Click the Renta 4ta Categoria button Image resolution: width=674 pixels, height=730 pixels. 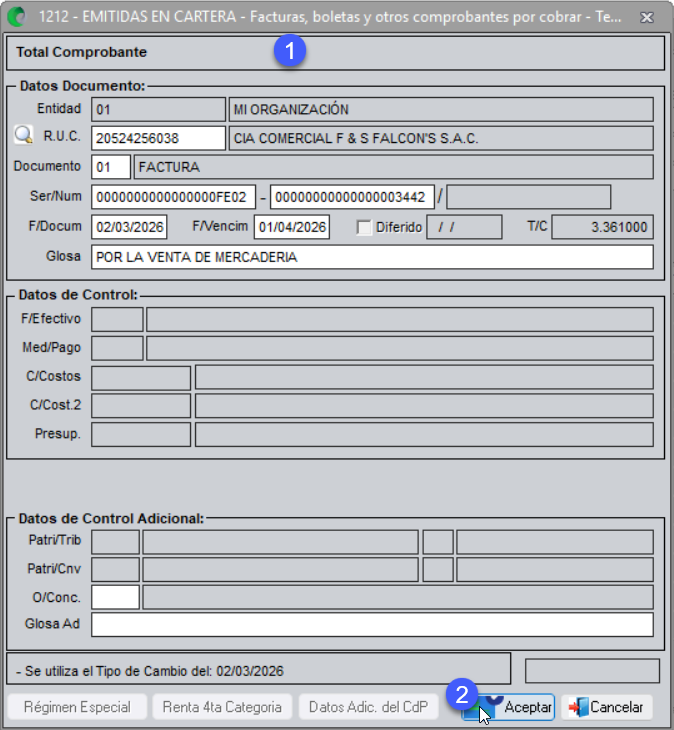click(222, 707)
